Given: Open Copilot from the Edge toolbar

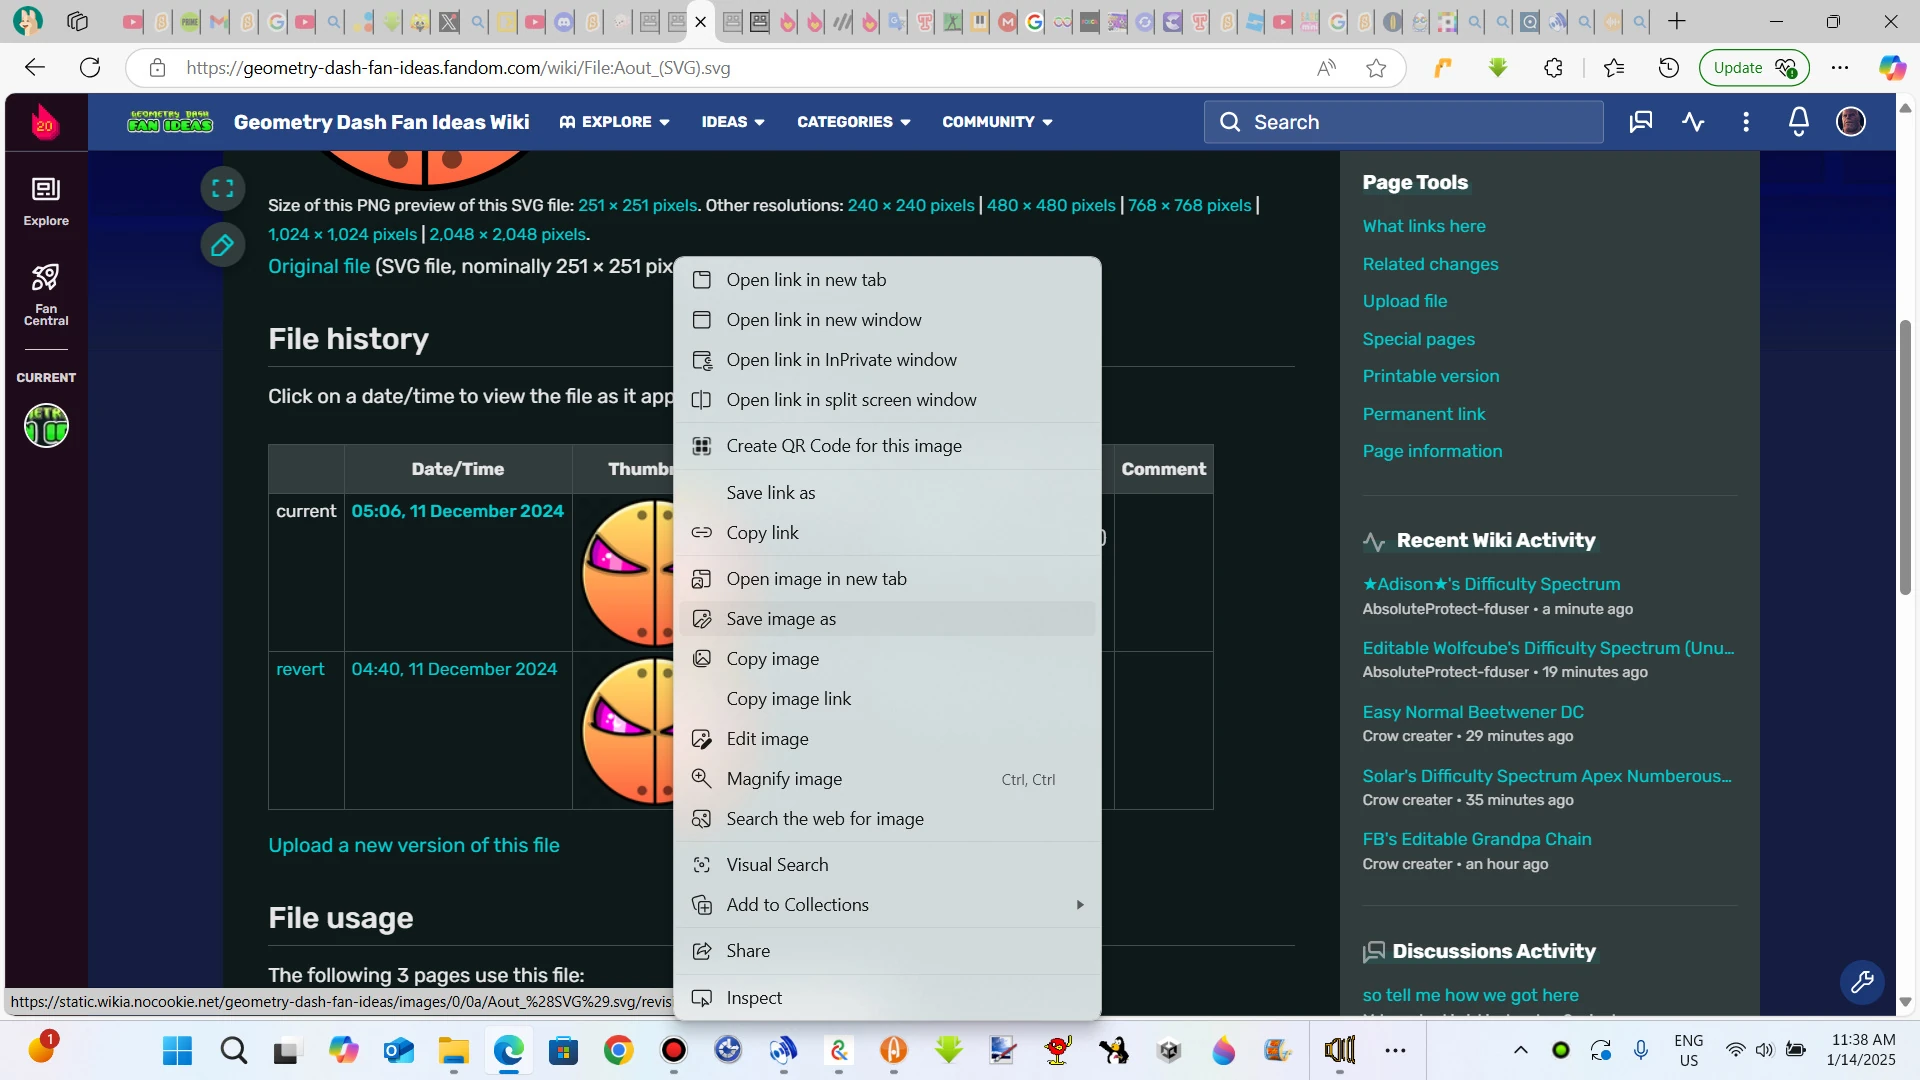Looking at the screenshot, I should coord(1892,67).
